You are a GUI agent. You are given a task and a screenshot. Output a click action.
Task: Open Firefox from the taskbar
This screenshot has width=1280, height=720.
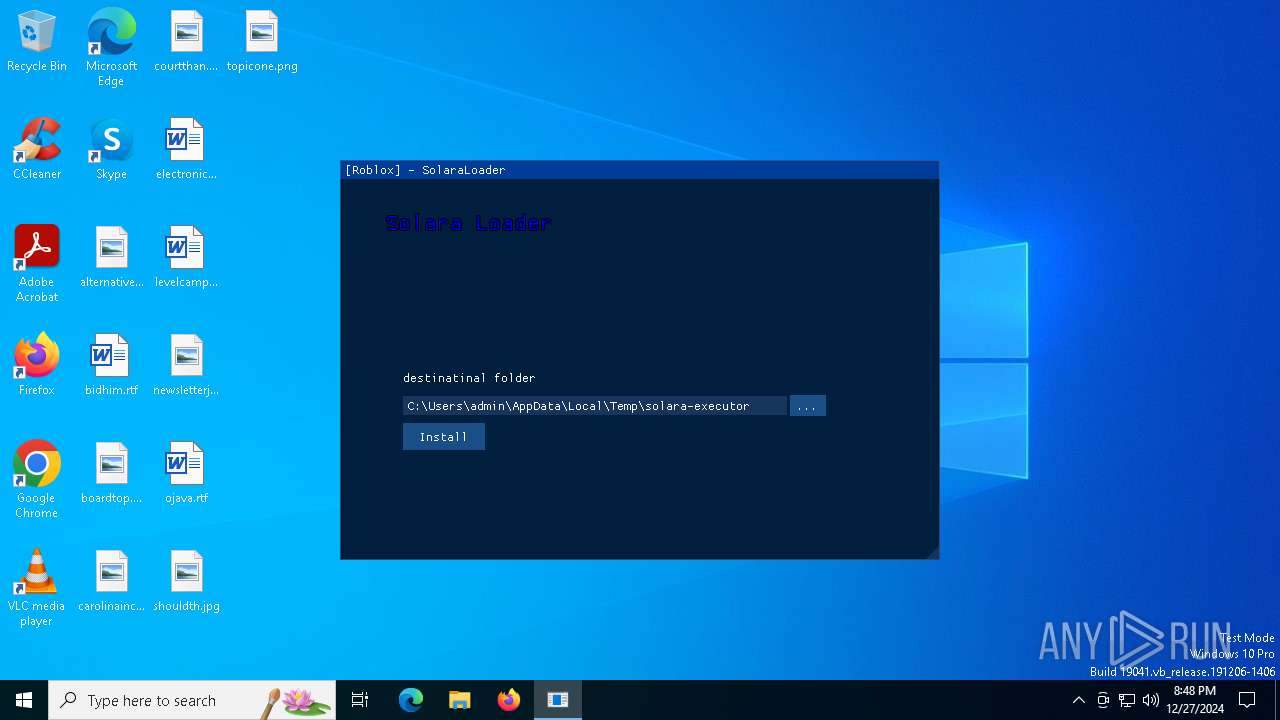point(509,700)
